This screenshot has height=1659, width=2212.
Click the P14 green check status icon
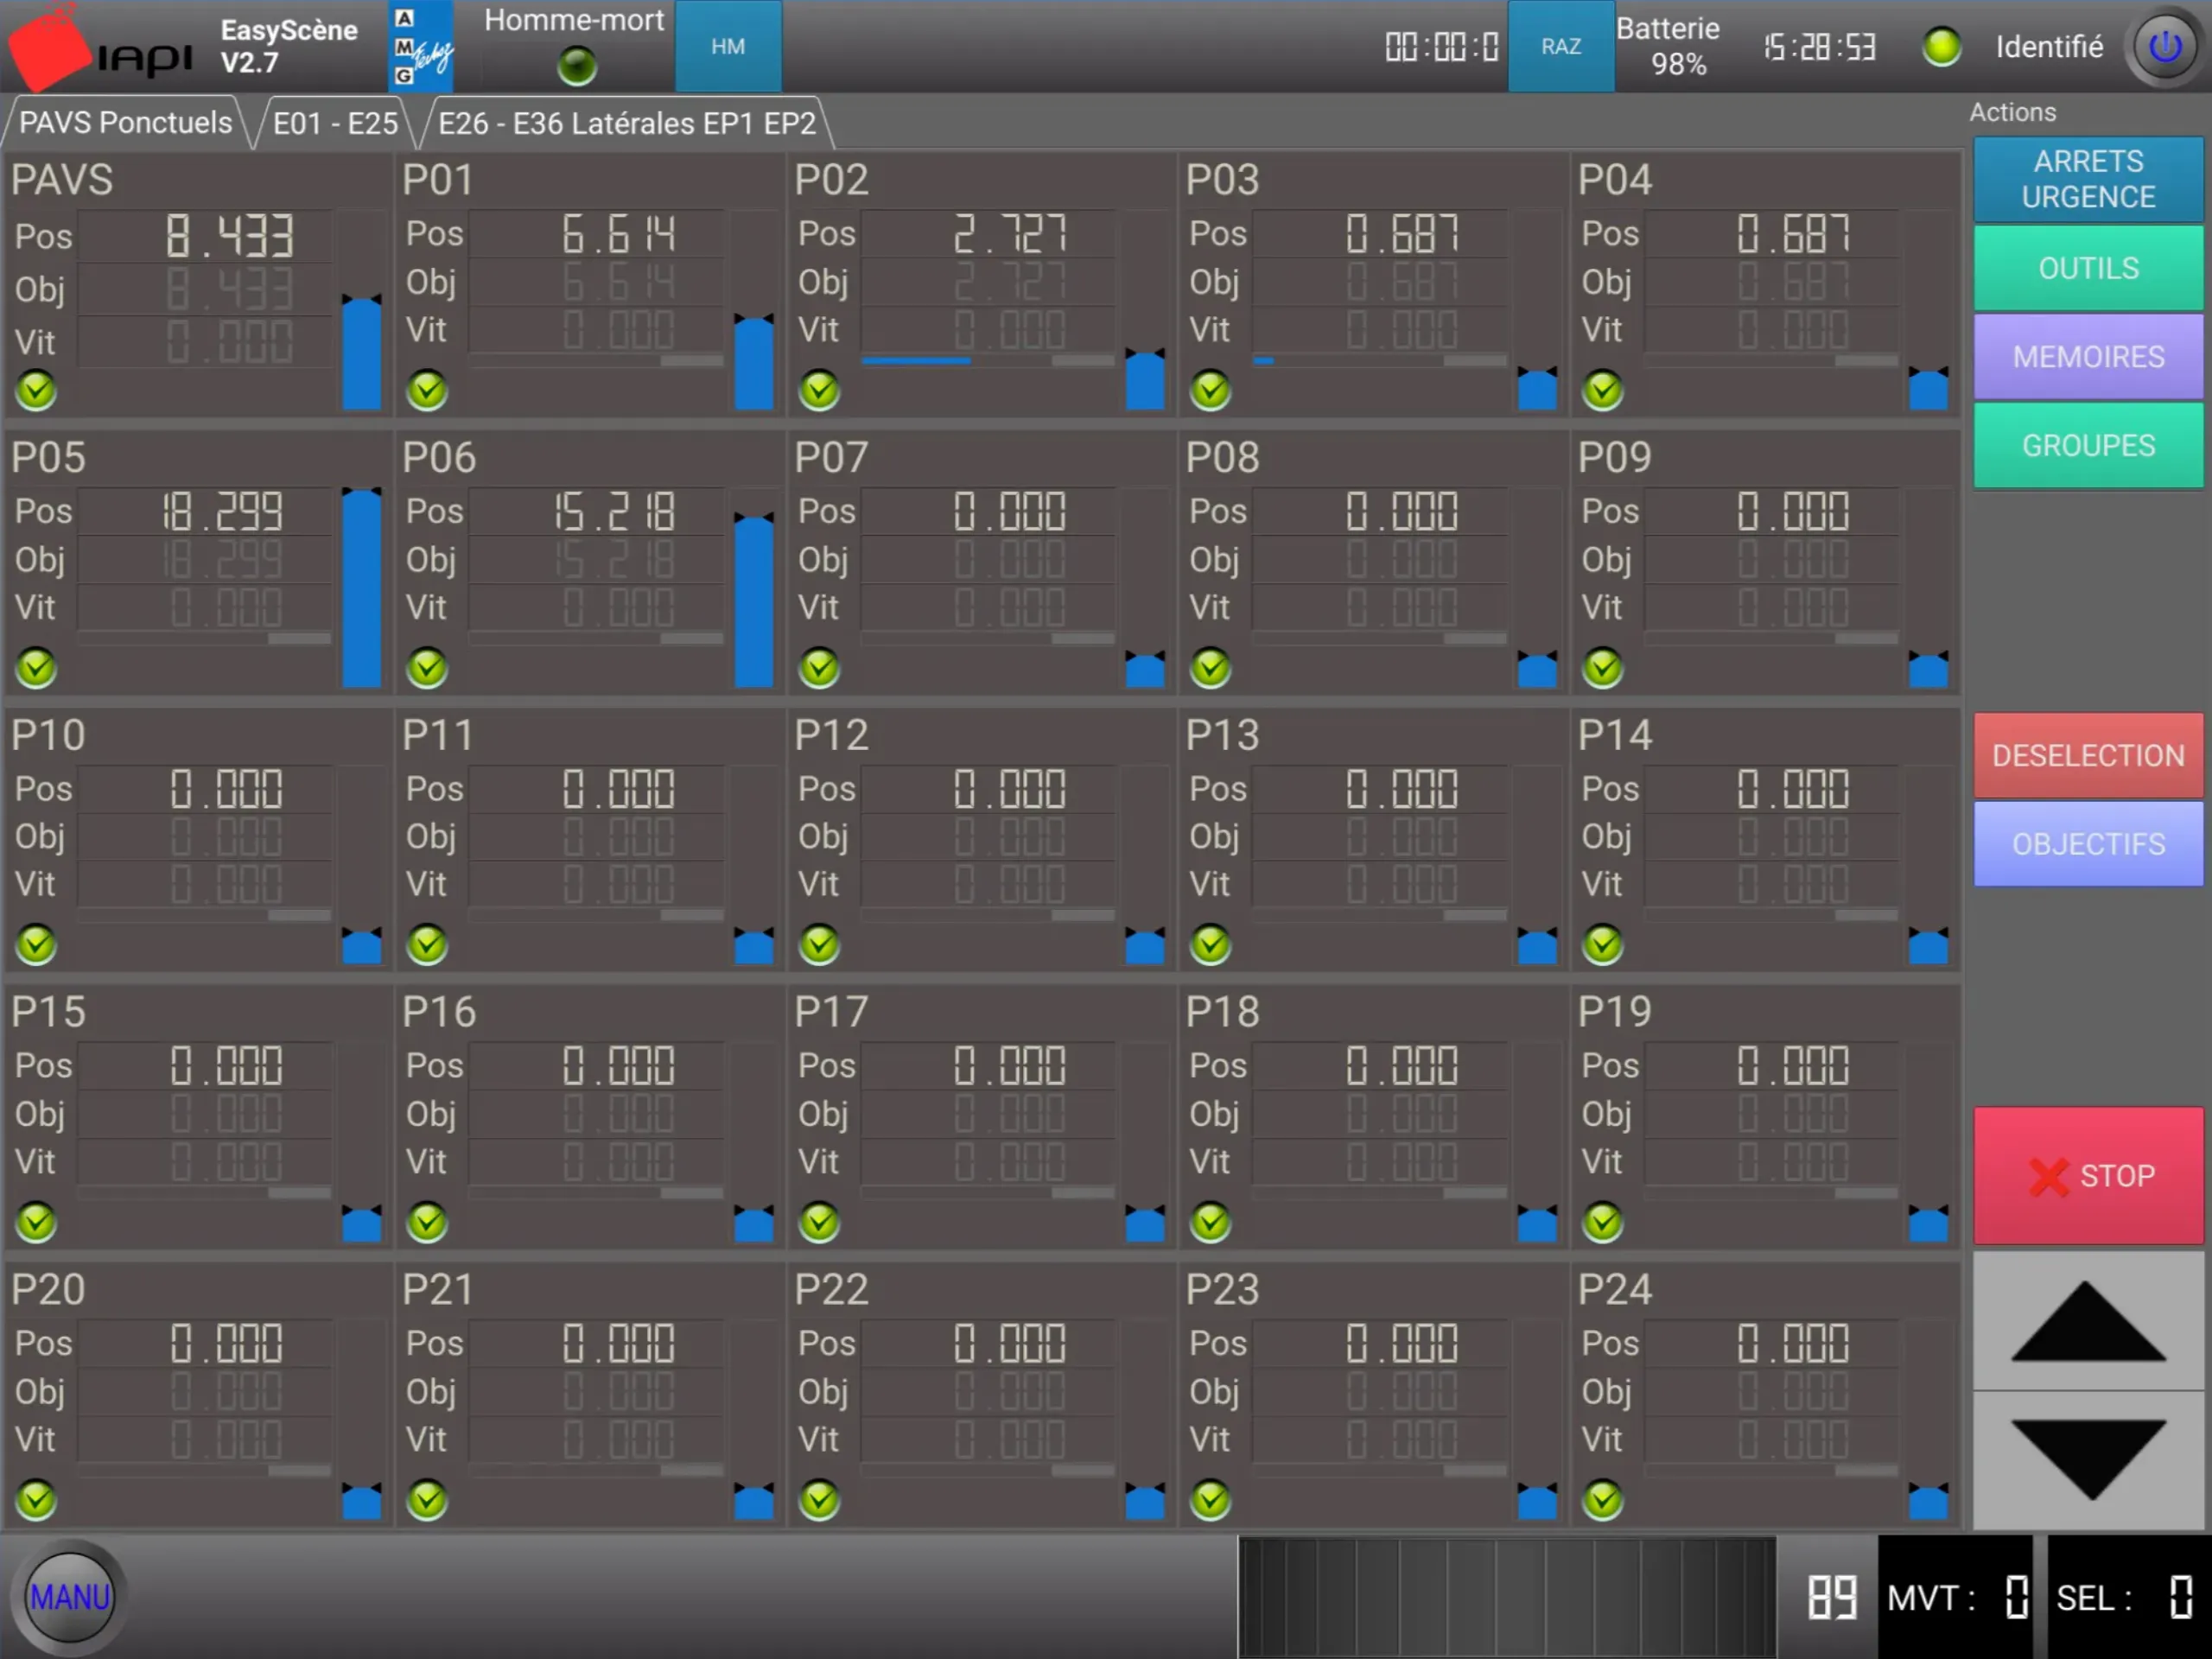1602,944
